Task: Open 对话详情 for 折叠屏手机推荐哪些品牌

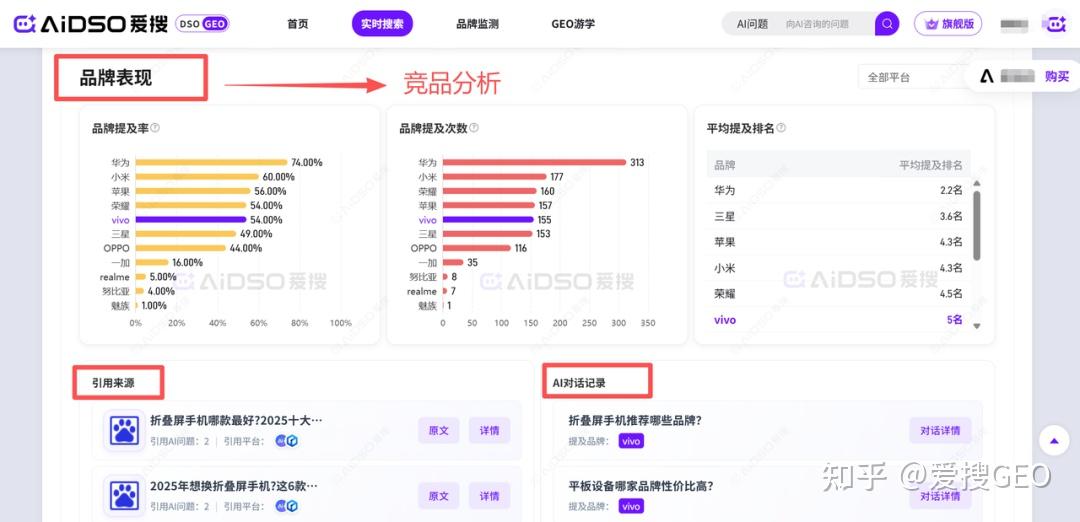Action: (x=940, y=430)
